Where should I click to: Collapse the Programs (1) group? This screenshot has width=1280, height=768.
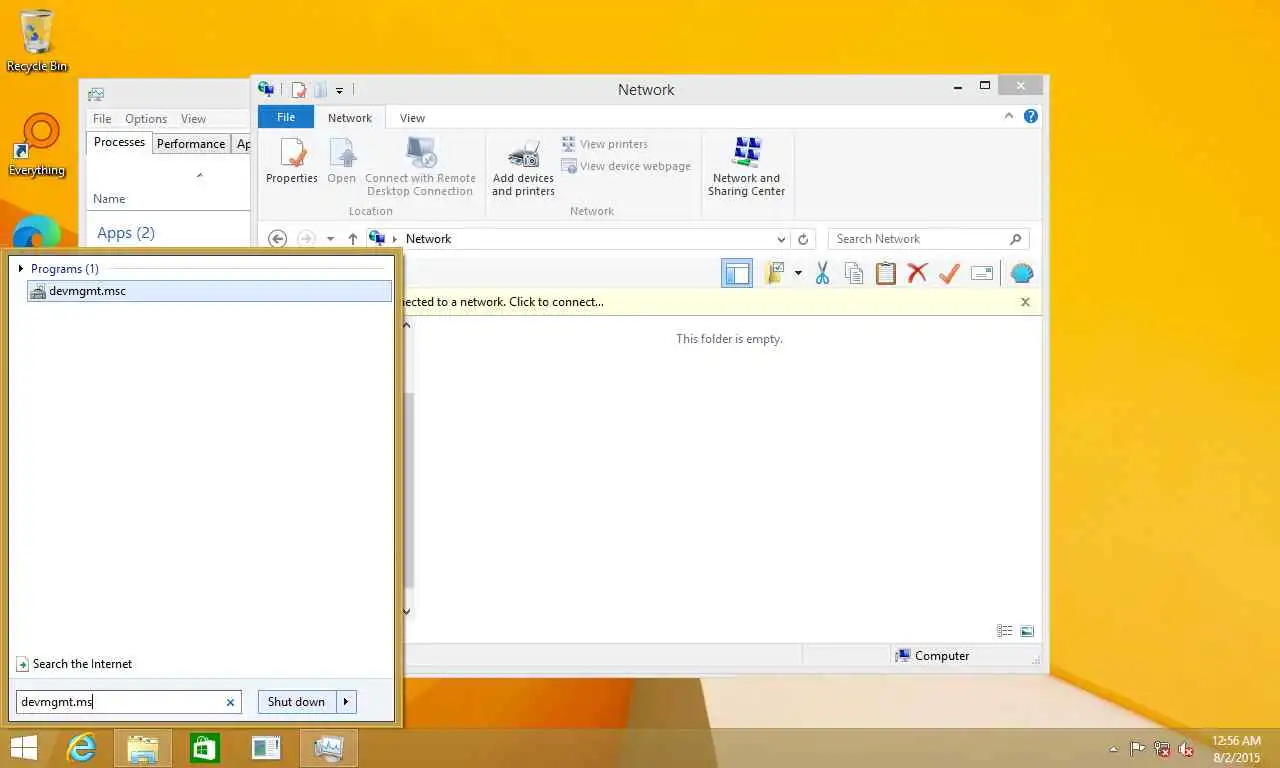pos(21,269)
